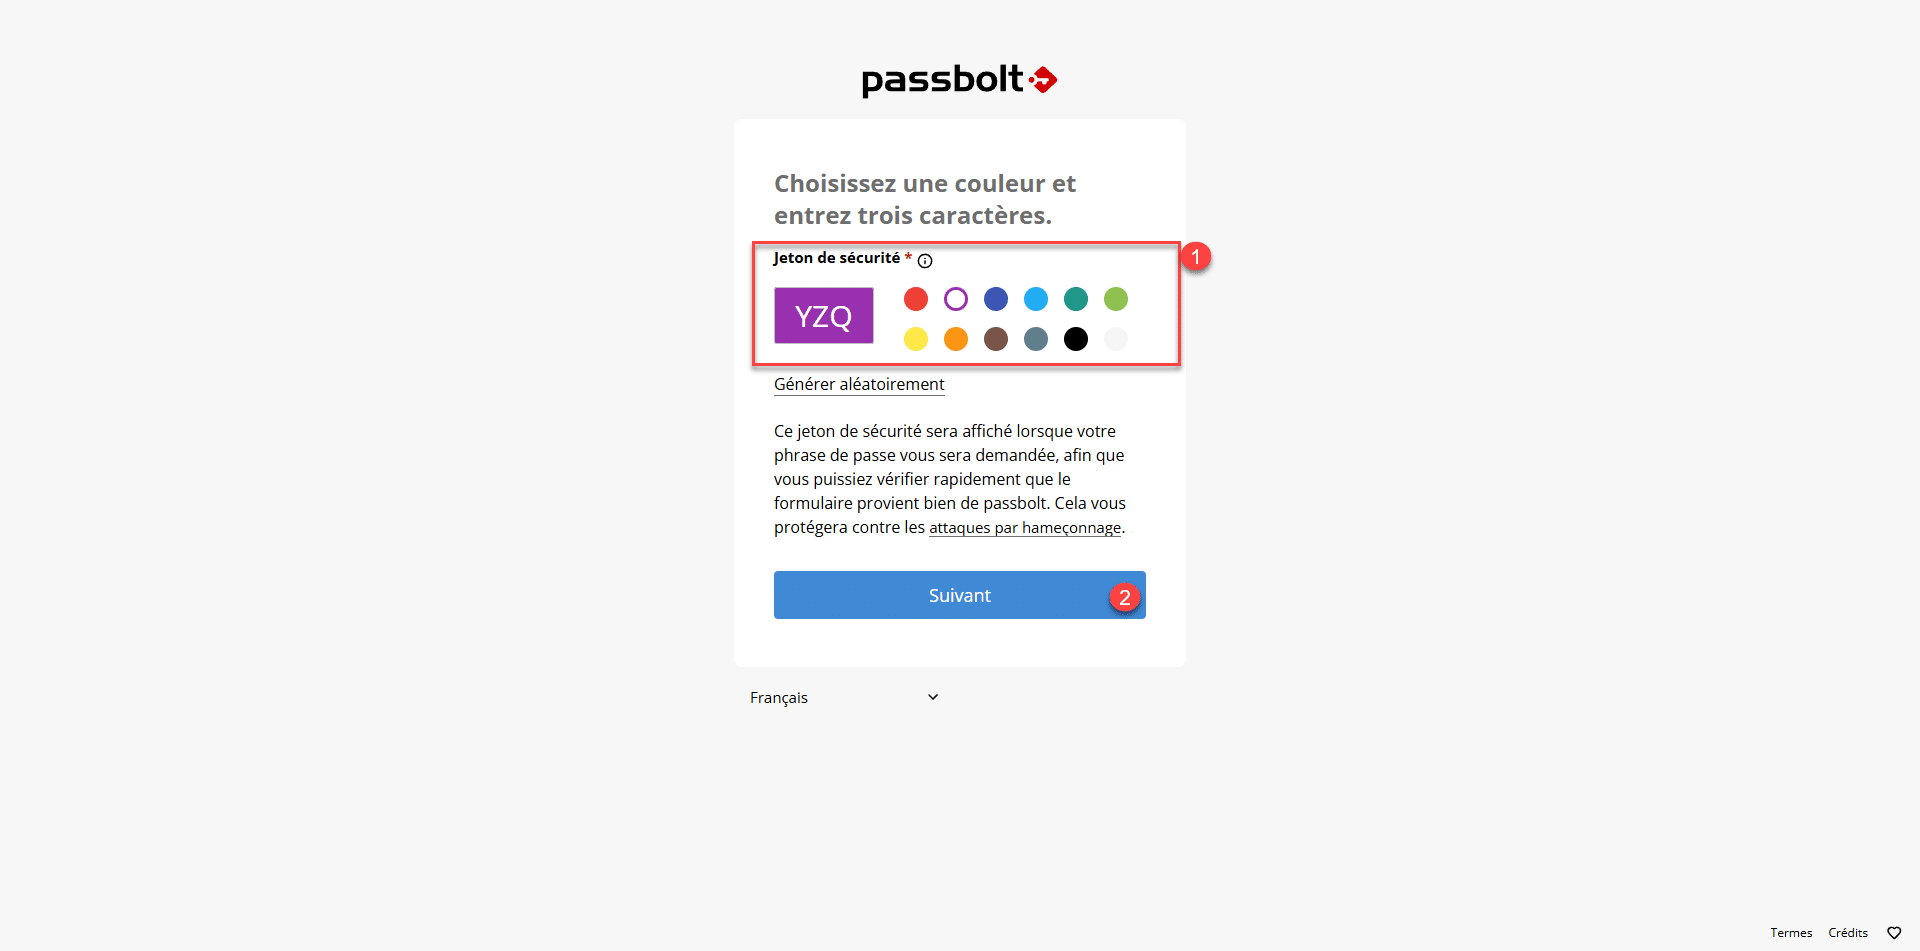1920x951 pixels.
Task: Click the heart icon in footer
Action: tap(1894, 933)
